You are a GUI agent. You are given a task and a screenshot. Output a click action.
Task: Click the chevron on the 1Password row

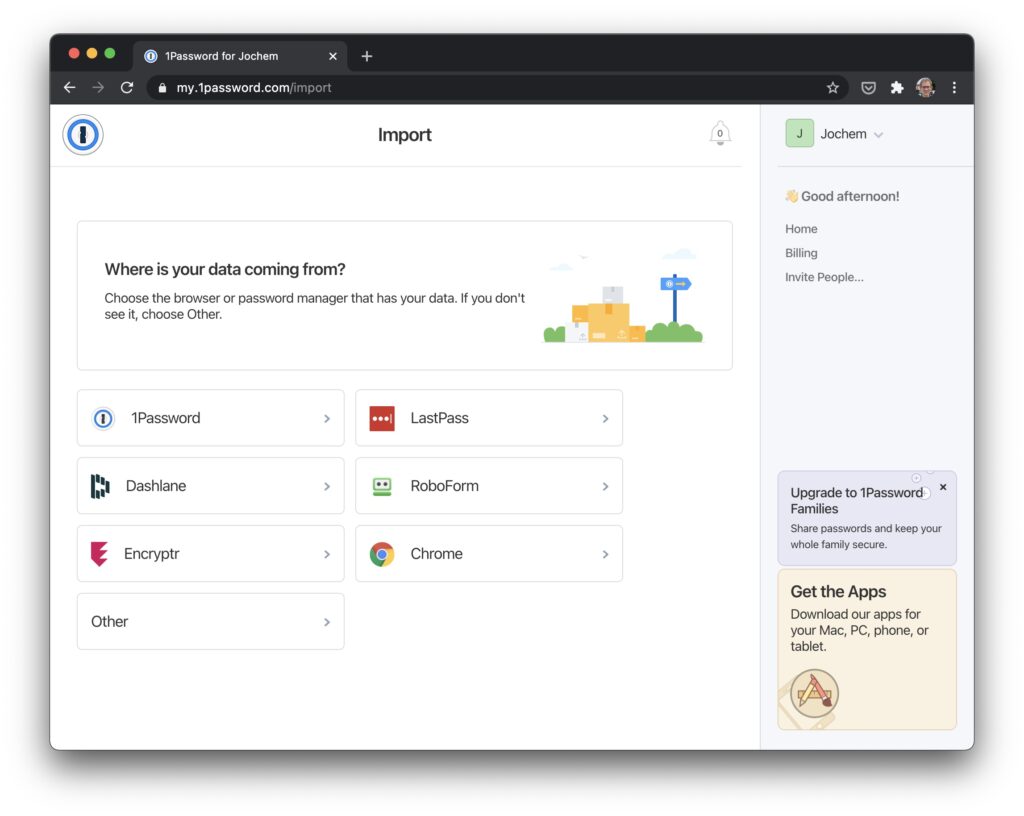click(327, 418)
